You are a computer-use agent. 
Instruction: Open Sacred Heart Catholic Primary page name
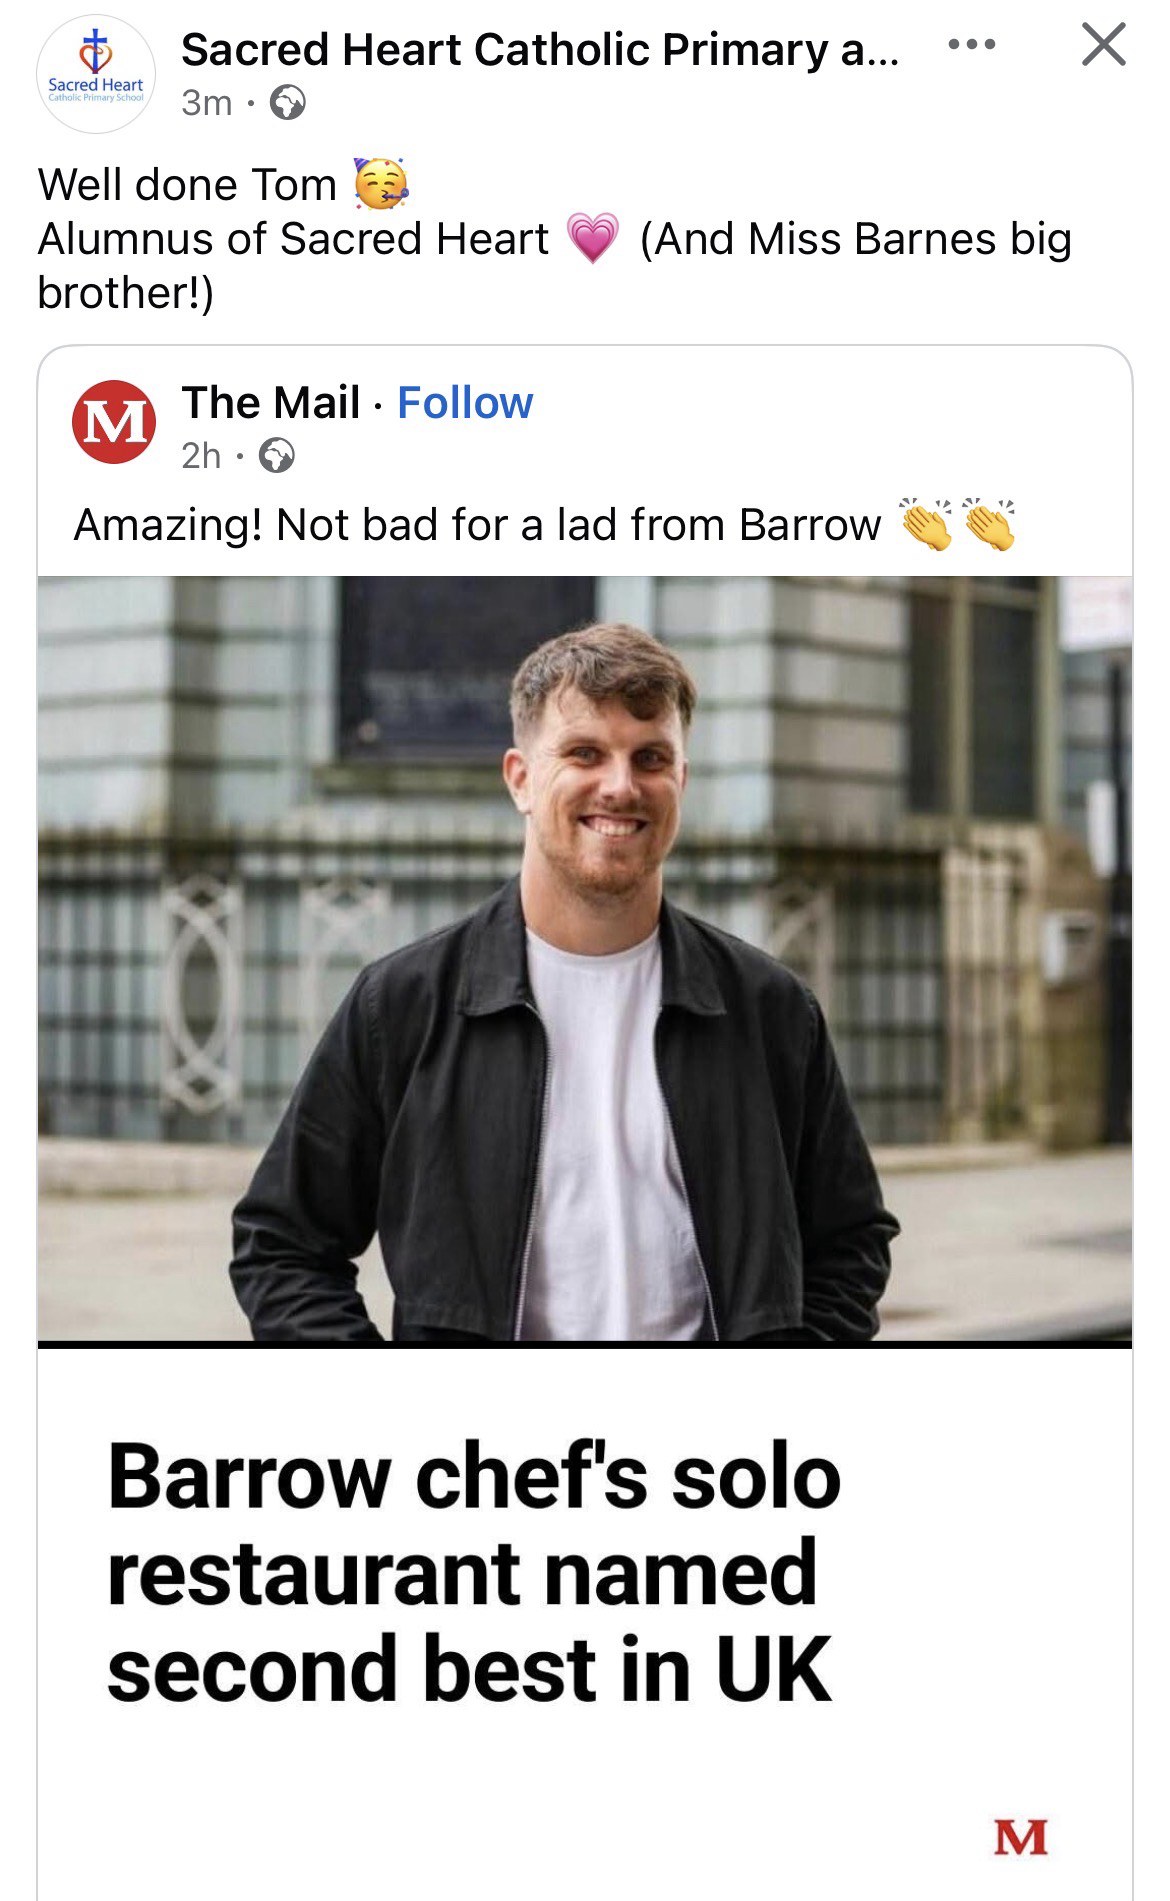[x=540, y=49]
